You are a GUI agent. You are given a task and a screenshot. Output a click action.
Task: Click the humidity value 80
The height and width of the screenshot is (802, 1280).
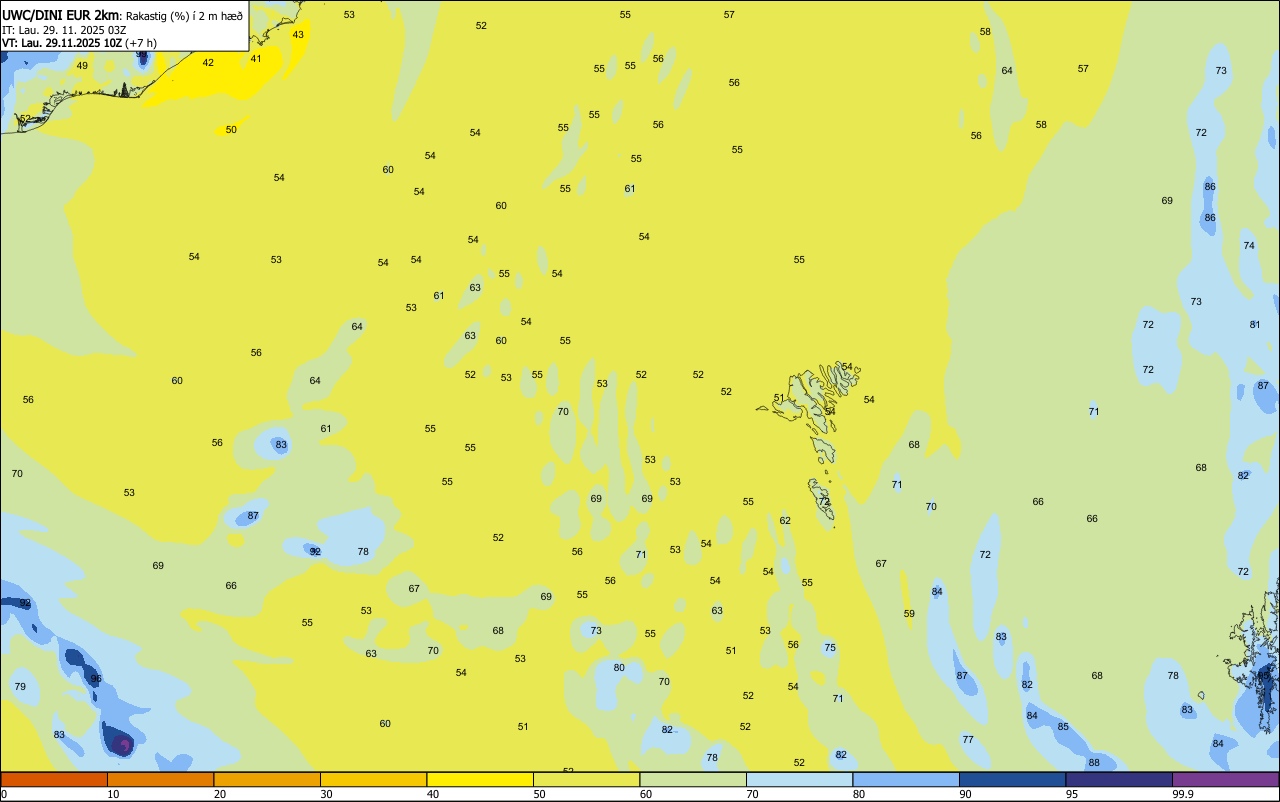(x=619, y=667)
